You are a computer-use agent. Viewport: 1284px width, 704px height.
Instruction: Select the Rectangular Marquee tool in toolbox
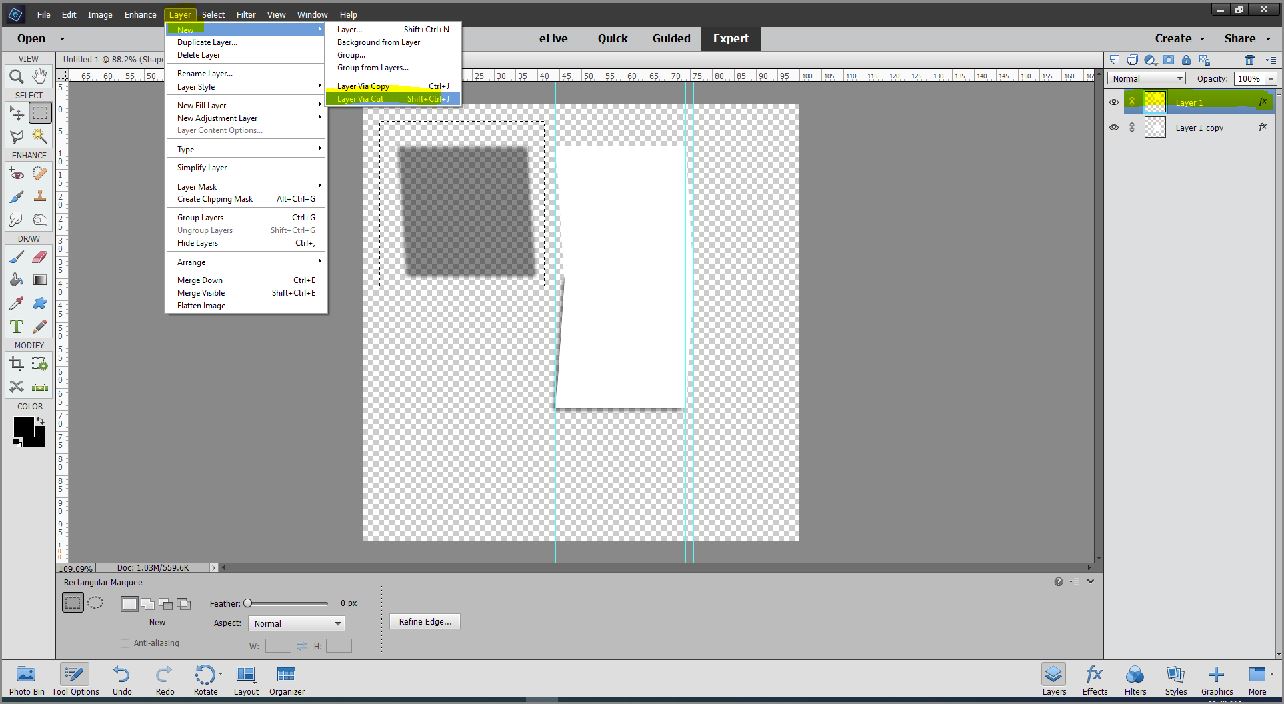click(40, 113)
